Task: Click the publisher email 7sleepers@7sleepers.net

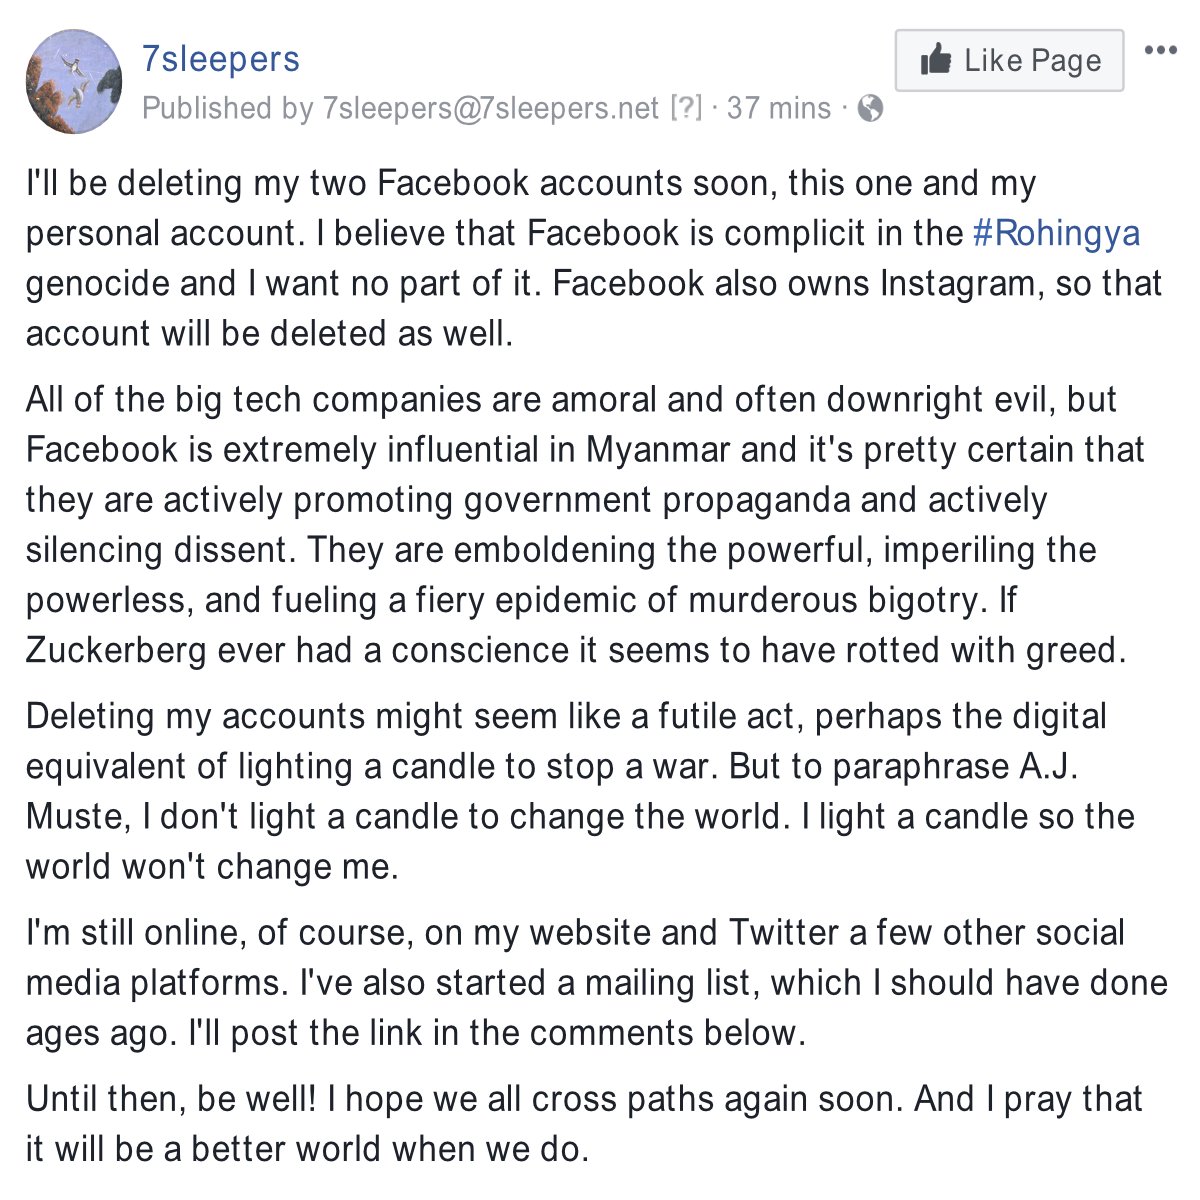Action: click(x=491, y=108)
